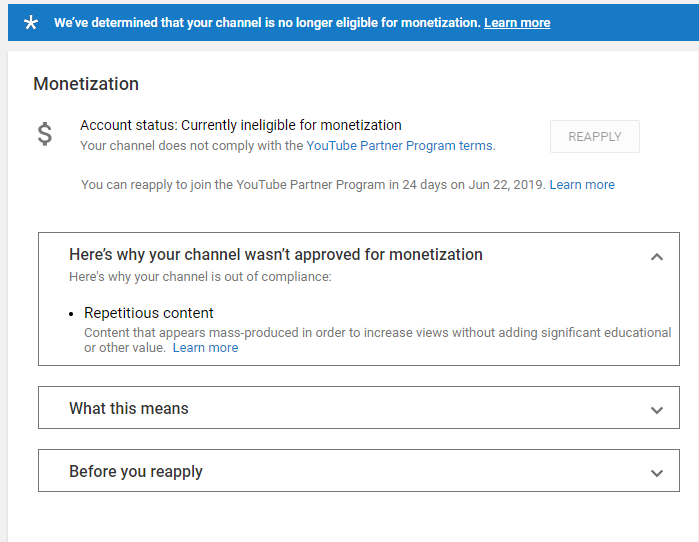This screenshot has width=699, height=542.
Task: Expand the What this means section
Action: click(657, 410)
